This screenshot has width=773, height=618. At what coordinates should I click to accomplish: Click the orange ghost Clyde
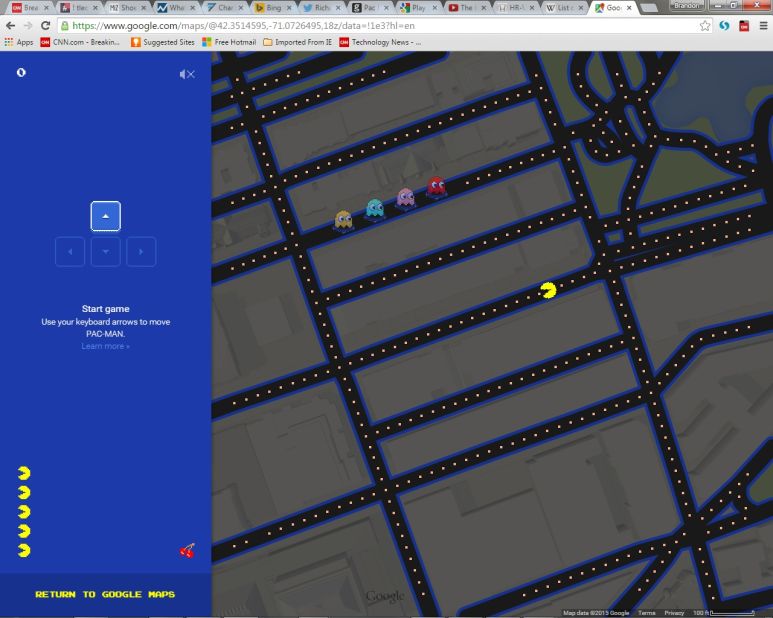(x=344, y=220)
